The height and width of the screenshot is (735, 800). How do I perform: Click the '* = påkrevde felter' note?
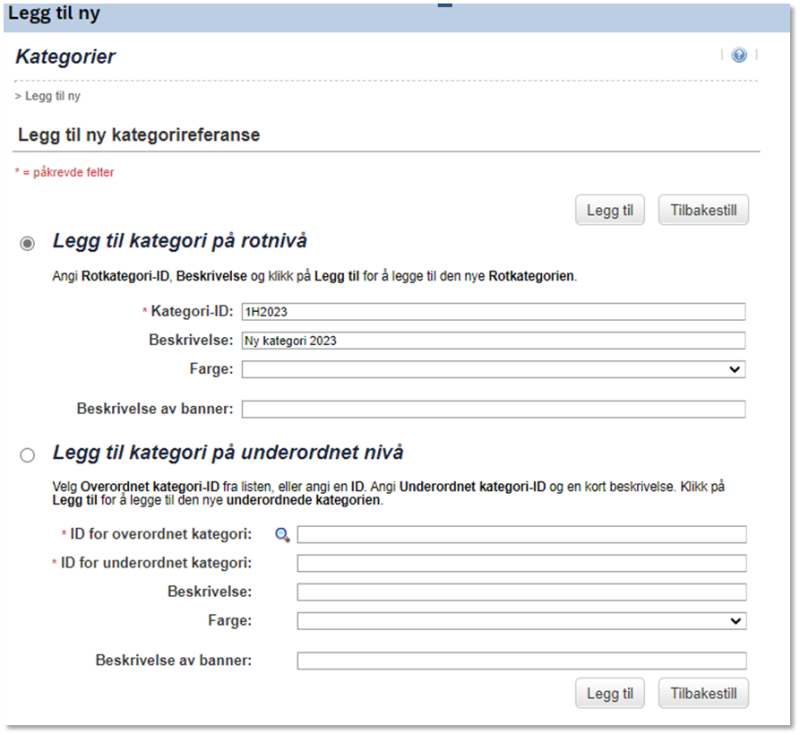pos(64,172)
